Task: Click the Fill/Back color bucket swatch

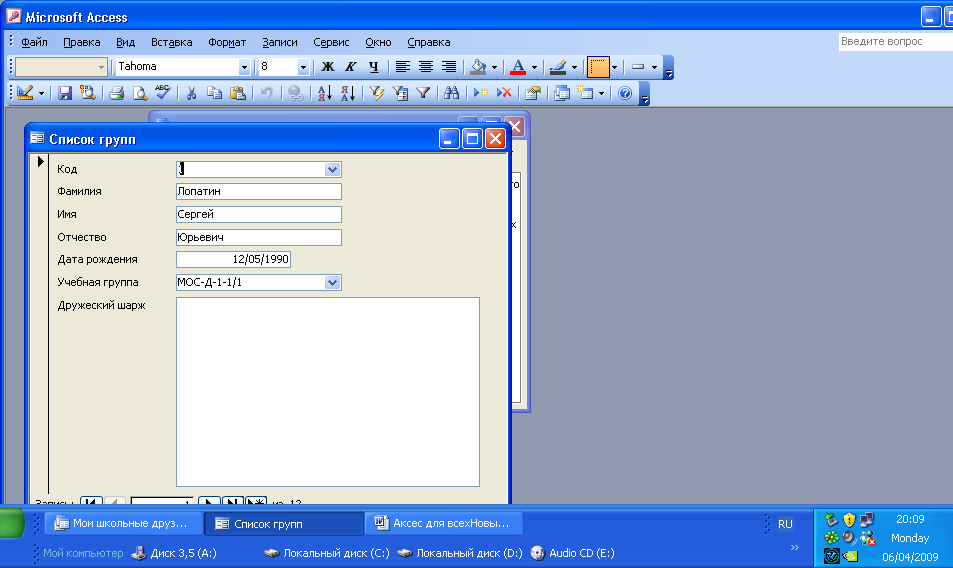Action: pos(478,67)
